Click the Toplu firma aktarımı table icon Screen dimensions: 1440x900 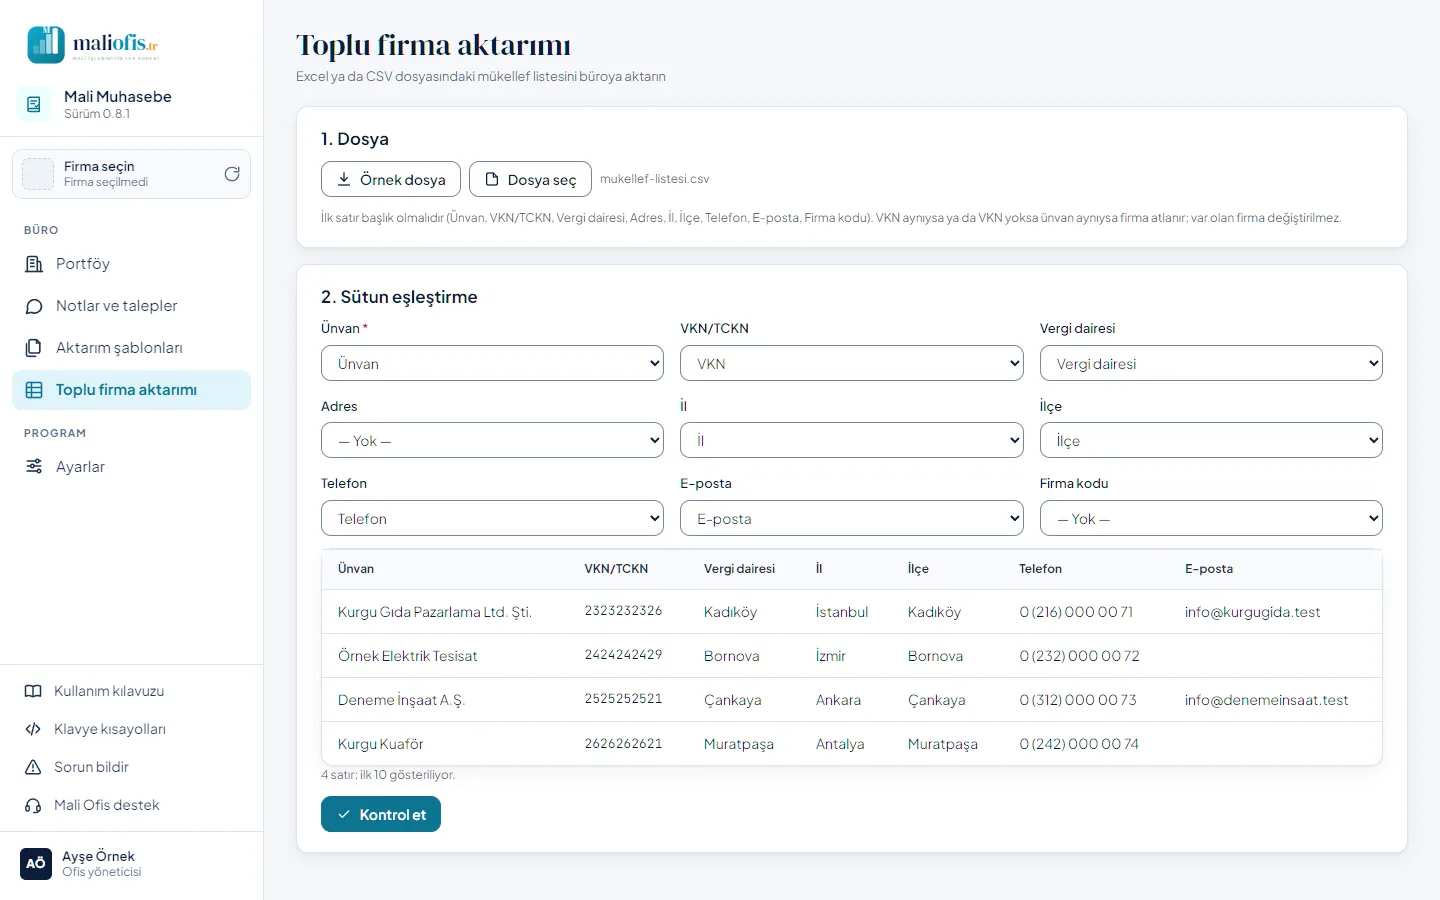click(x=34, y=390)
